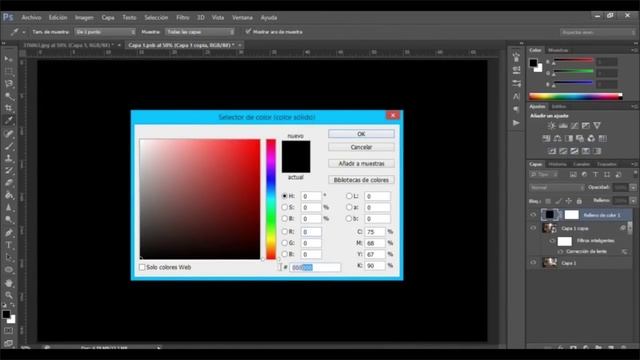Open Tam. de muestra dropdown

click(105, 32)
